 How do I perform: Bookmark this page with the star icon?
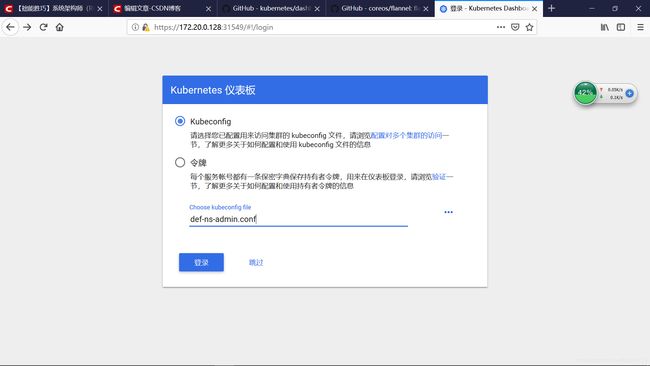click(529, 27)
